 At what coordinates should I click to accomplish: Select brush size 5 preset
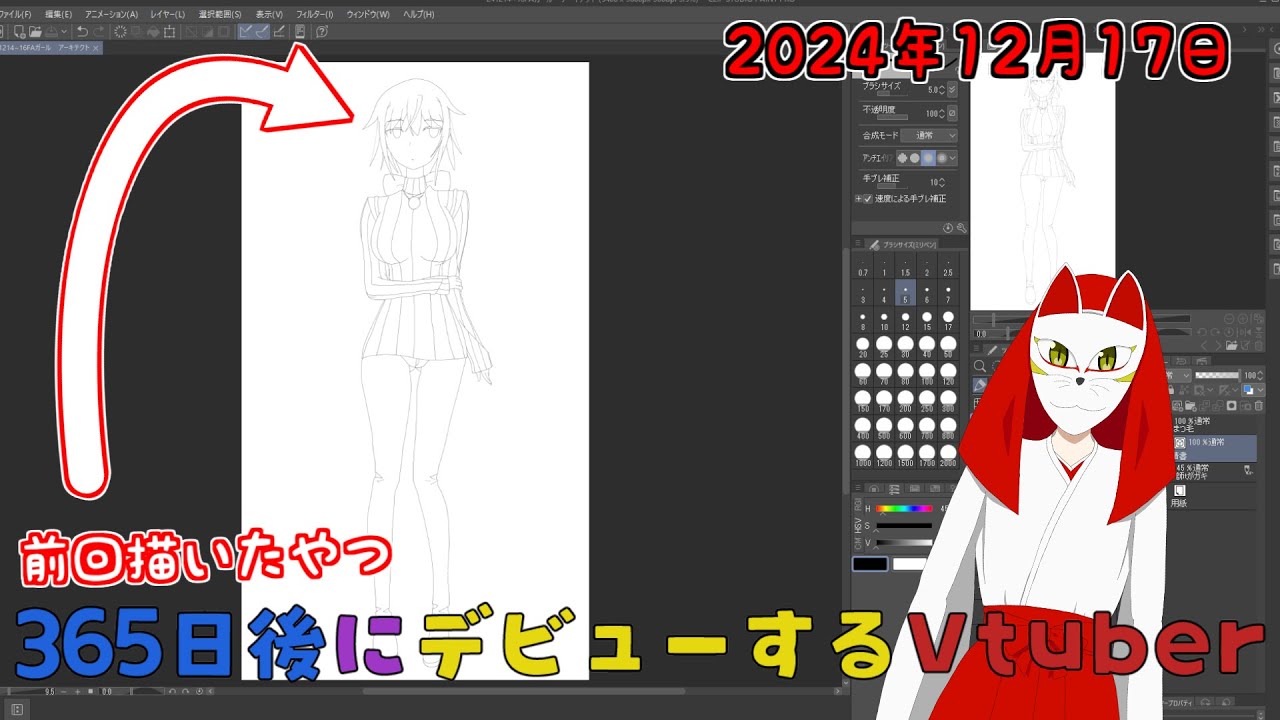[x=905, y=292]
